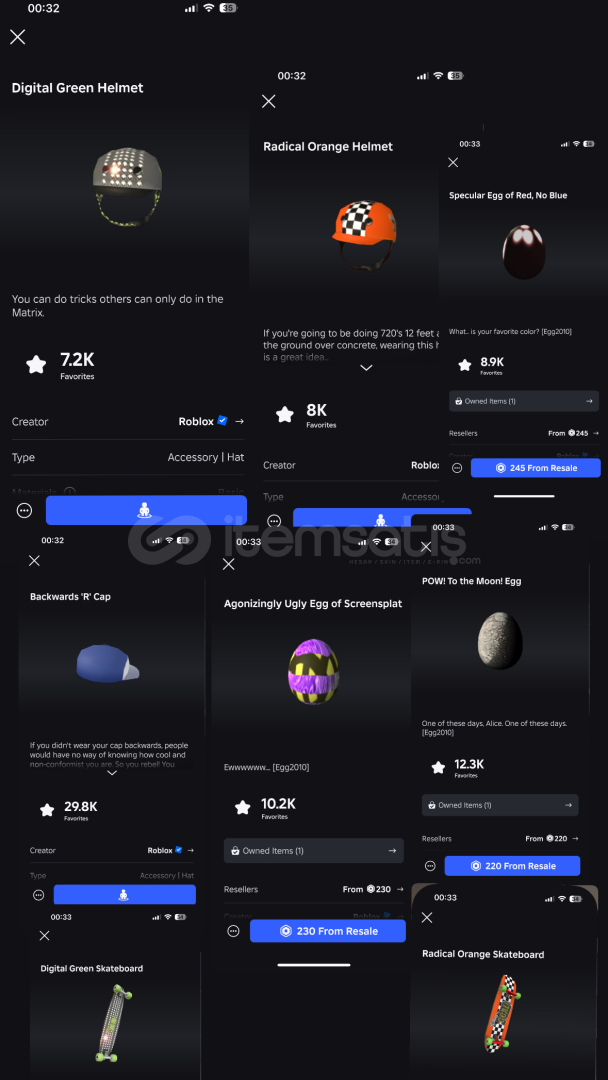
Task: Open Owned Items for Specular Egg of Red
Action: [523, 401]
